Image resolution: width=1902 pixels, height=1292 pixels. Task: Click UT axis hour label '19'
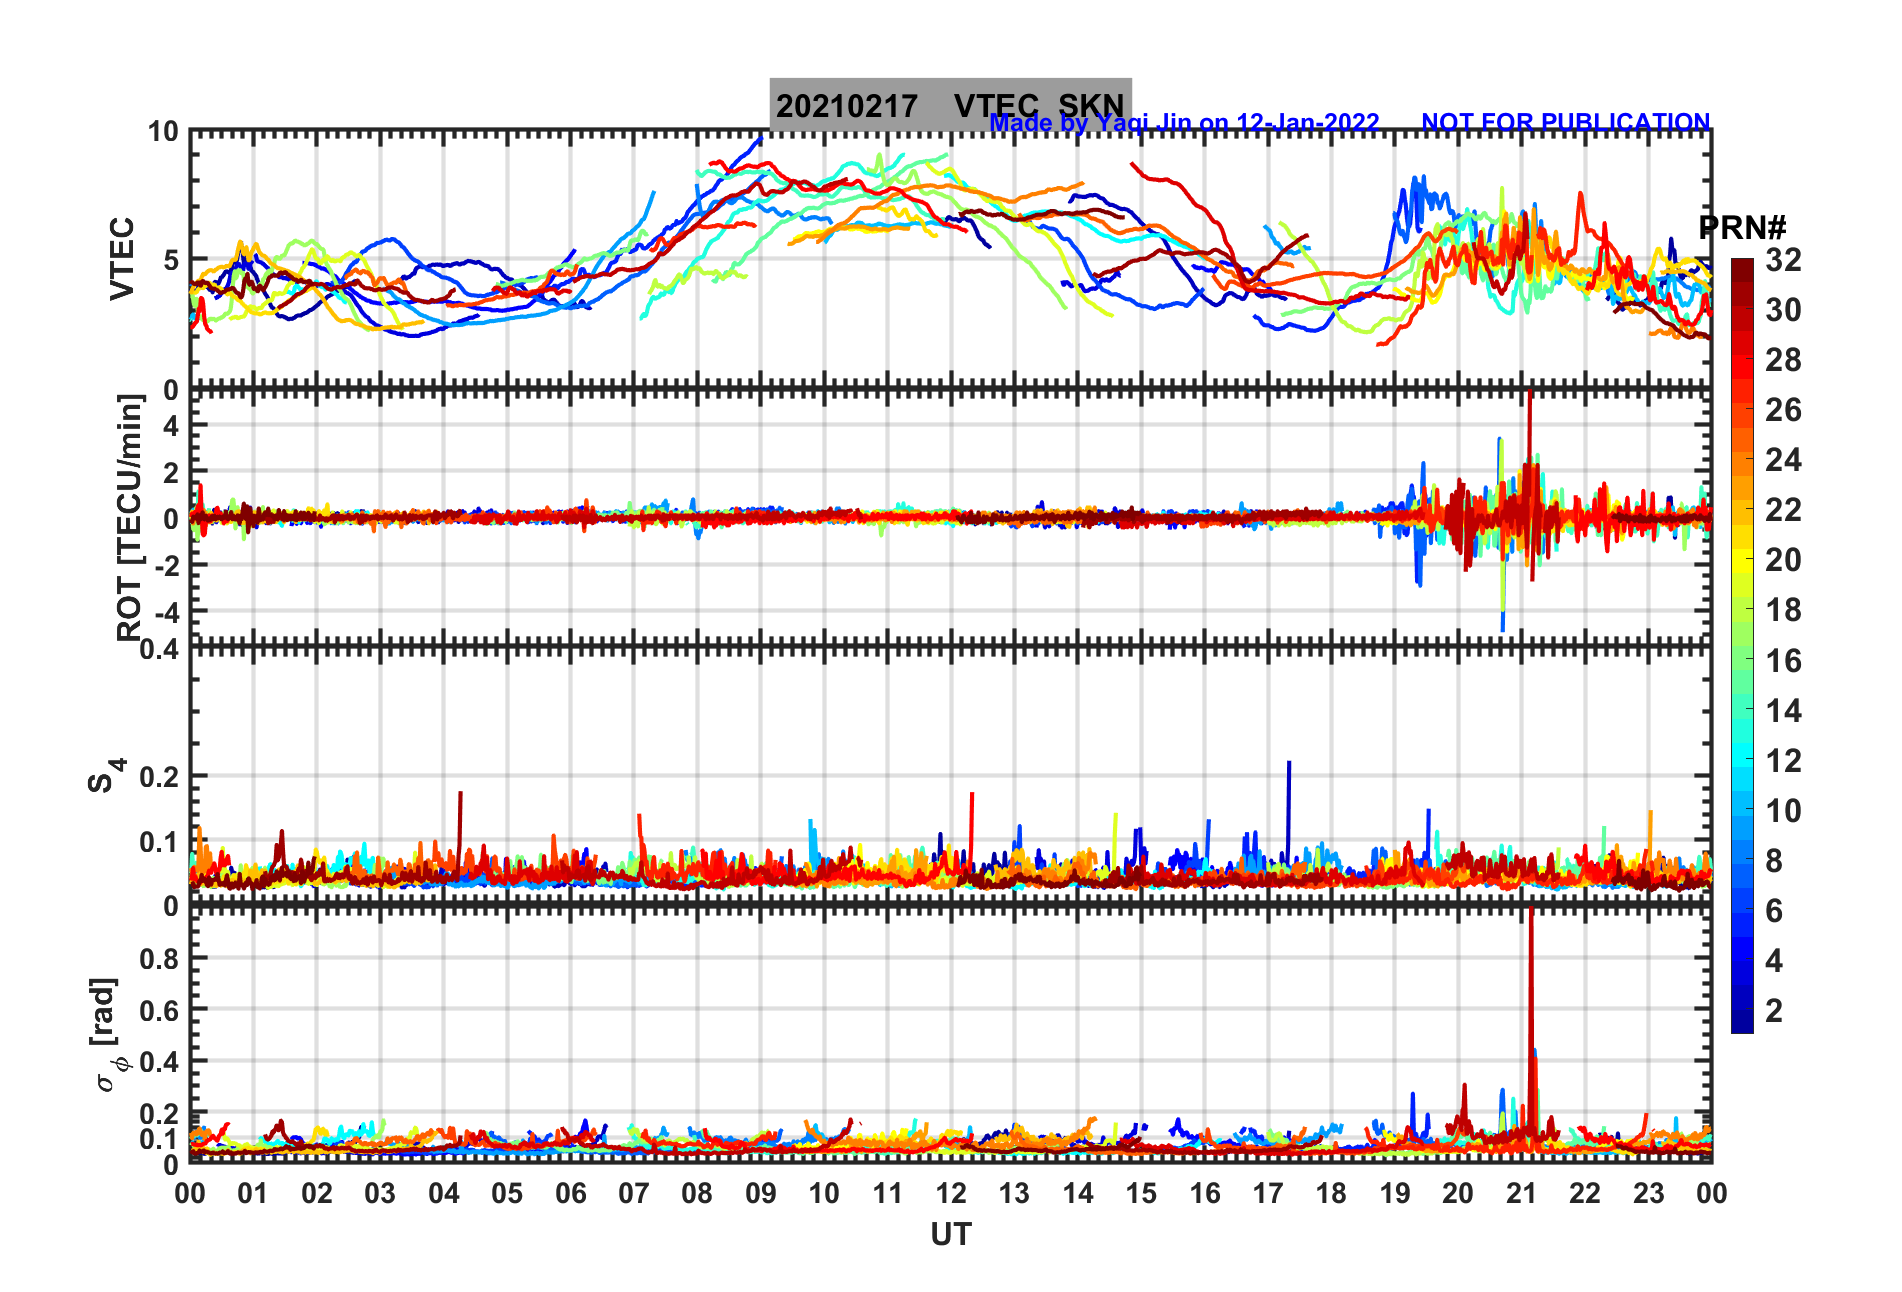(x=1395, y=1193)
